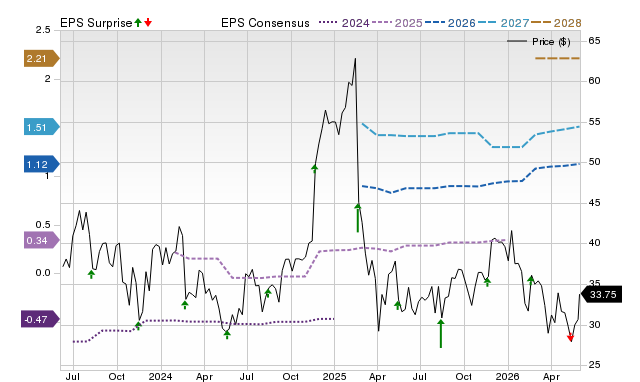This screenshot has width=640, height=382.
Task: Click the 2.5 label on the EPS axis
Action: click(43, 30)
